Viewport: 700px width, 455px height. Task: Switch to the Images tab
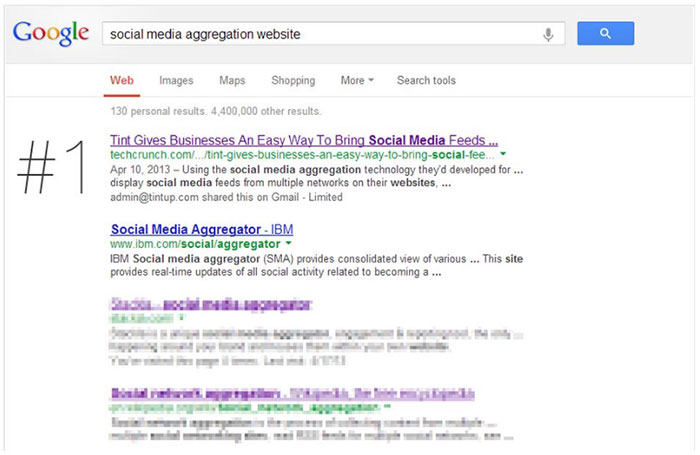176,80
